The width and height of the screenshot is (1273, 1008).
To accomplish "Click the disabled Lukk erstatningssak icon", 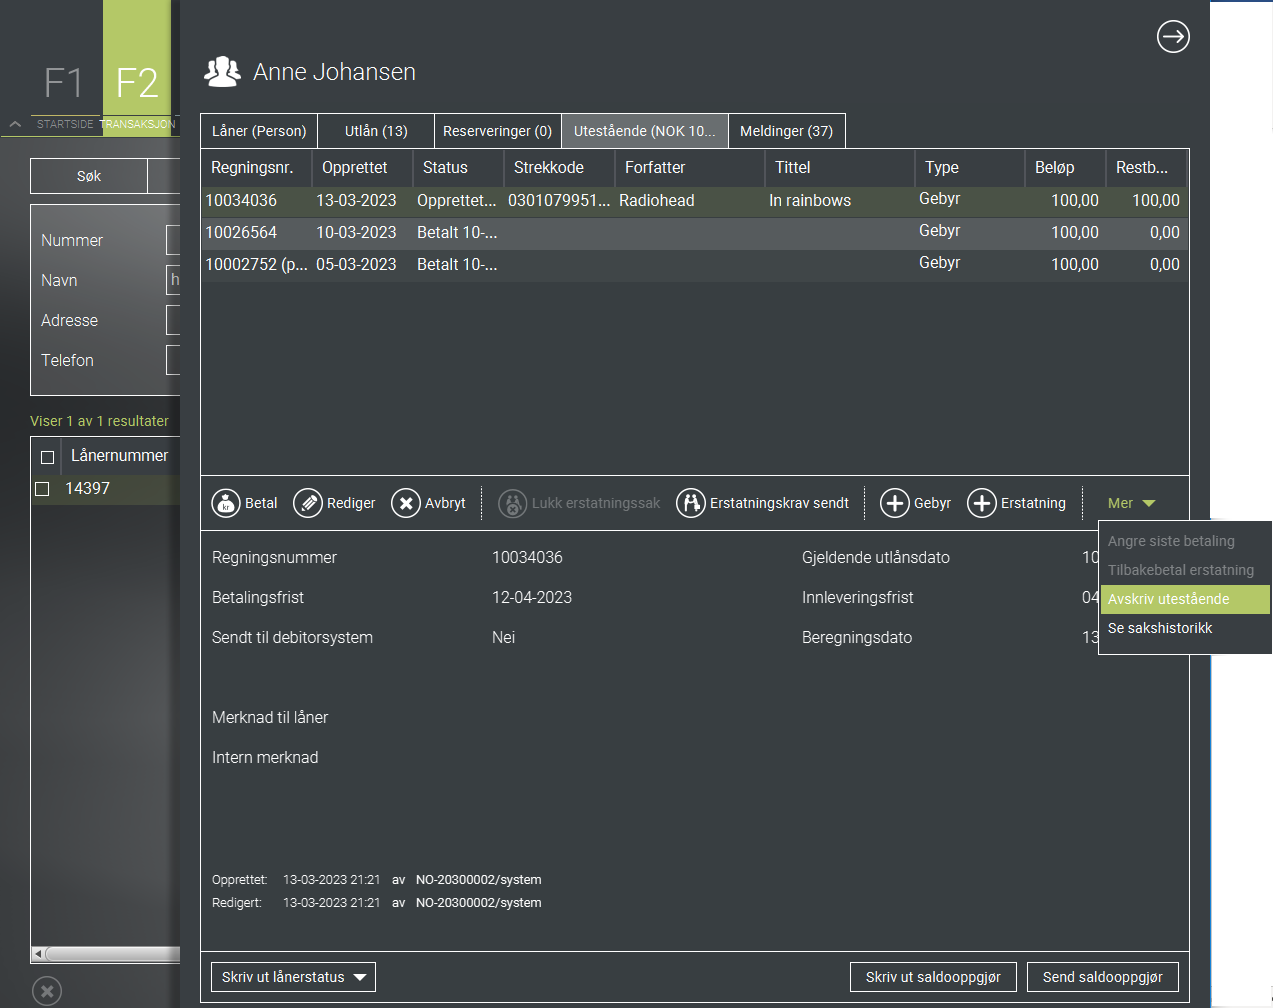I will 513,503.
